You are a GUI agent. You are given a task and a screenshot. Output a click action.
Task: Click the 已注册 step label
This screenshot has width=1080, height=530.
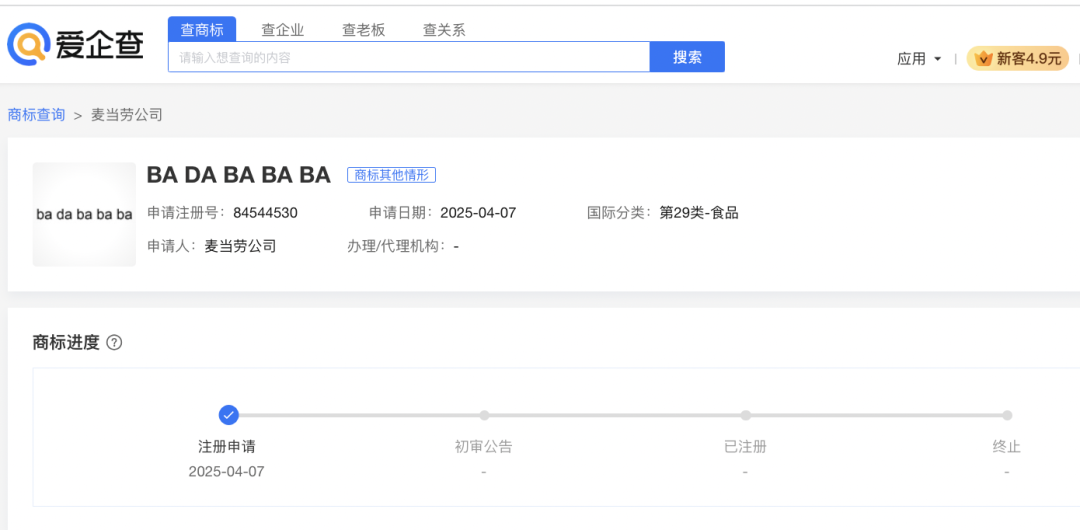pyautogui.click(x=745, y=447)
